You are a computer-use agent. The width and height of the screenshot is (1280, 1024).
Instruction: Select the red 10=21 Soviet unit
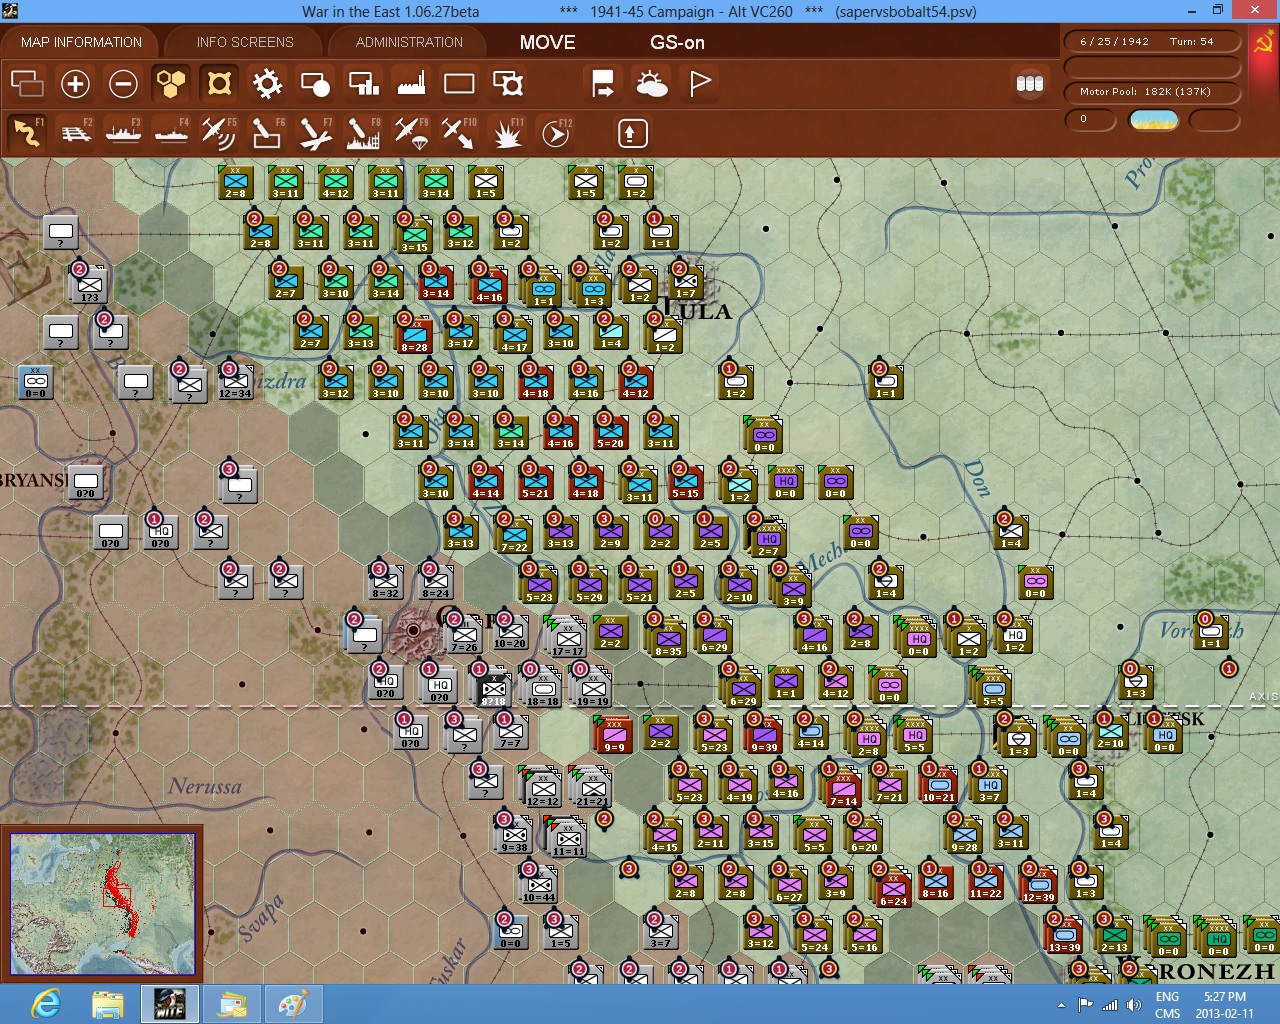click(938, 784)
